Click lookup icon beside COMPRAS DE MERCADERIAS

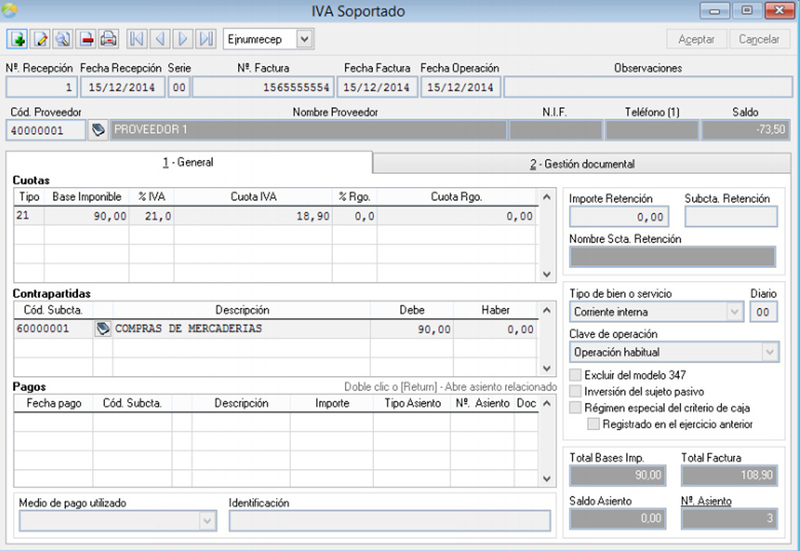click(x=103, y=329)
